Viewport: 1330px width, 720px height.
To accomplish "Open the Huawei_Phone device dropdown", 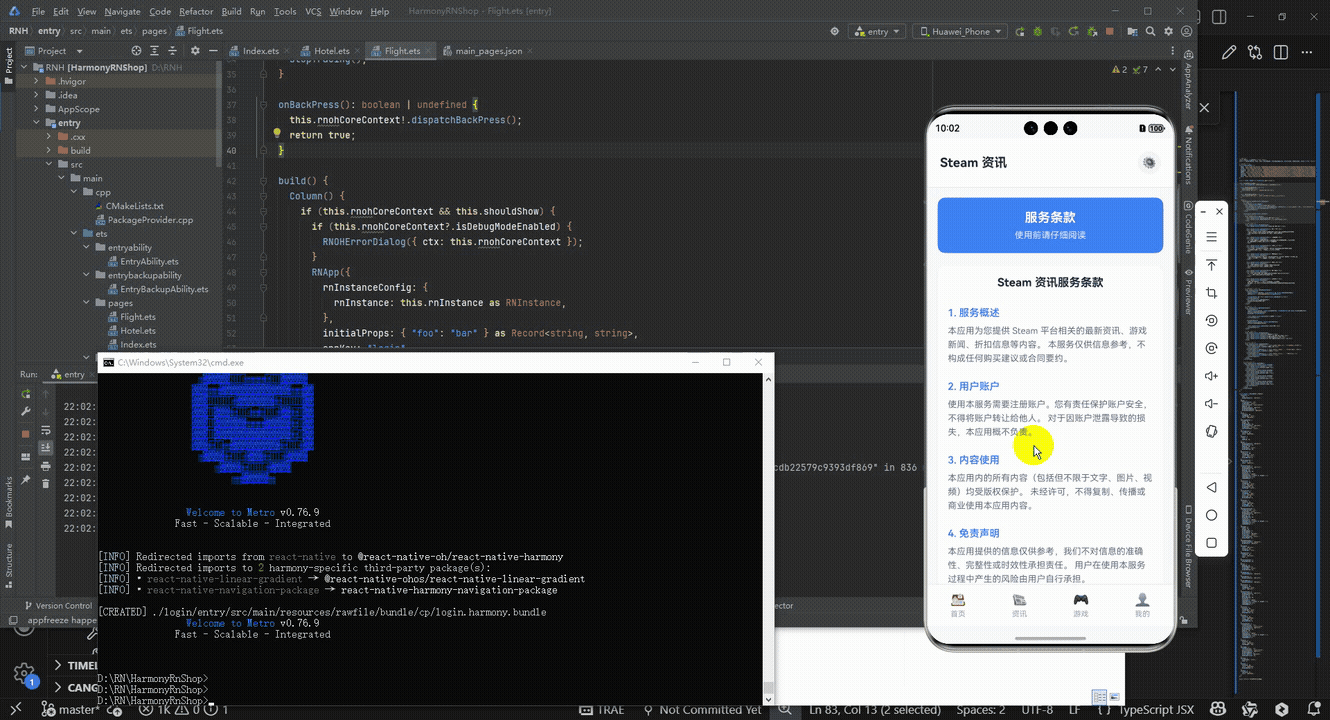I will click(960, 32).
